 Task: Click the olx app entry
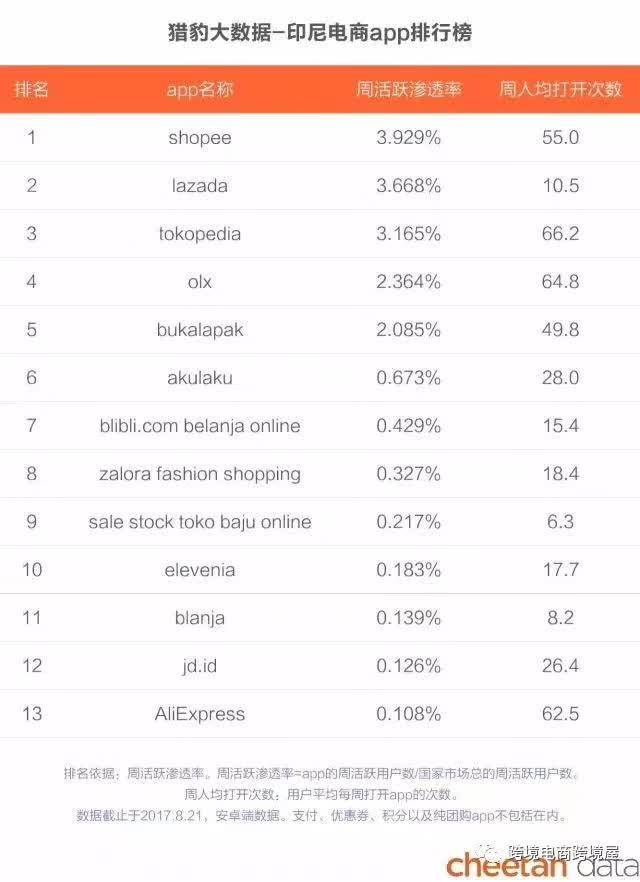point(200,282)
